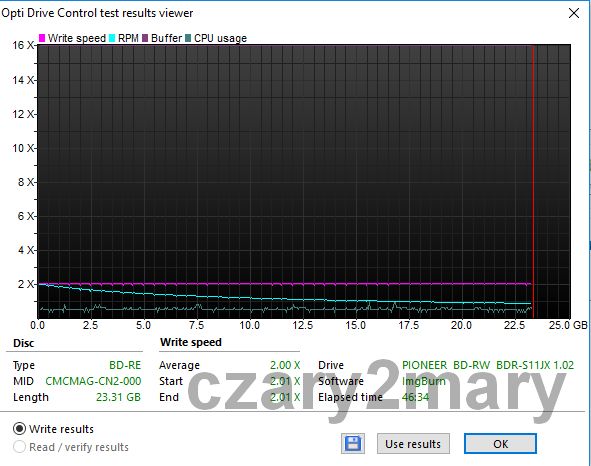Click the red end-of-write marker line

point(533,181)
